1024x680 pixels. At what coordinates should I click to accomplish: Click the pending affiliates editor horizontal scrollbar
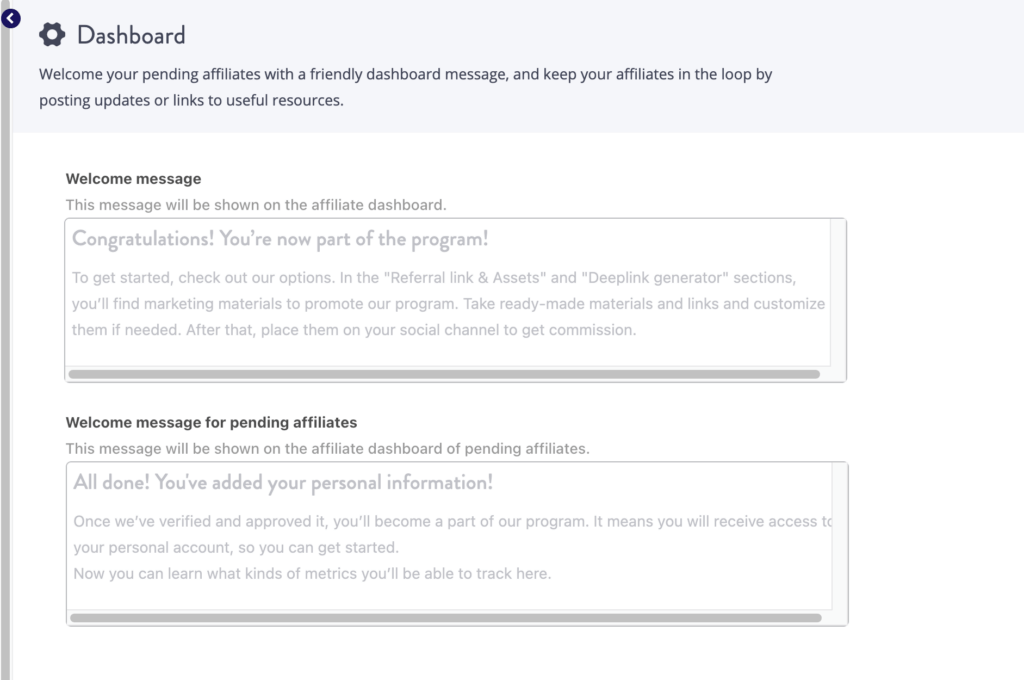click(446, 618)
